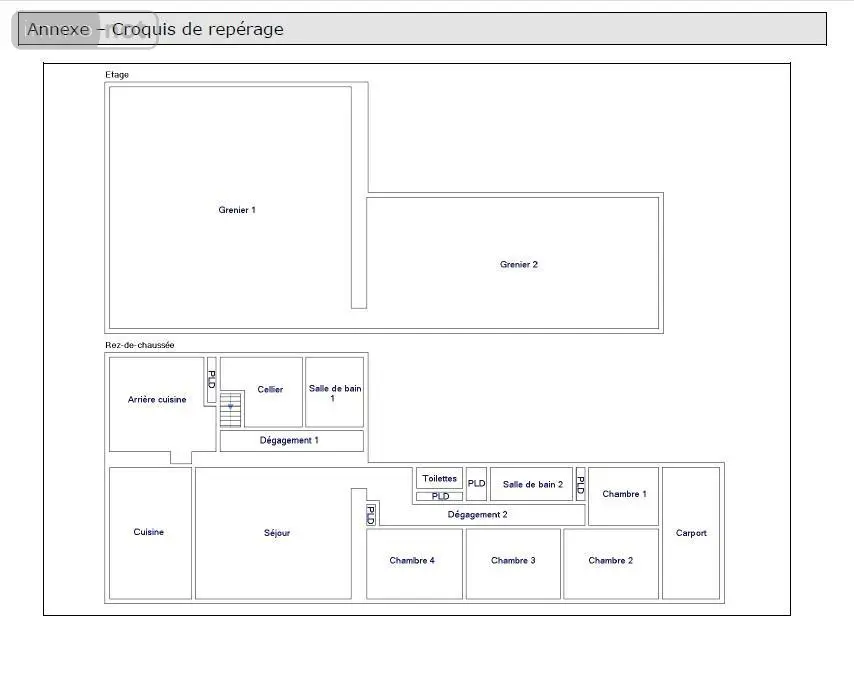The width and height of the screenshot is (854, 678).
Task: Click the staircase symbol beside Cellier
Action: point(231,409)
